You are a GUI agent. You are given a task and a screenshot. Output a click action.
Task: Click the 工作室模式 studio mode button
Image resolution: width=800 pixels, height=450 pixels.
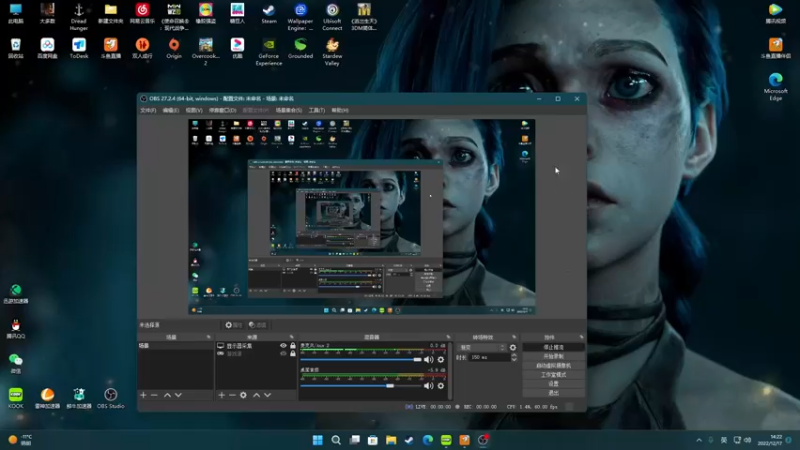tap(554, 374)
